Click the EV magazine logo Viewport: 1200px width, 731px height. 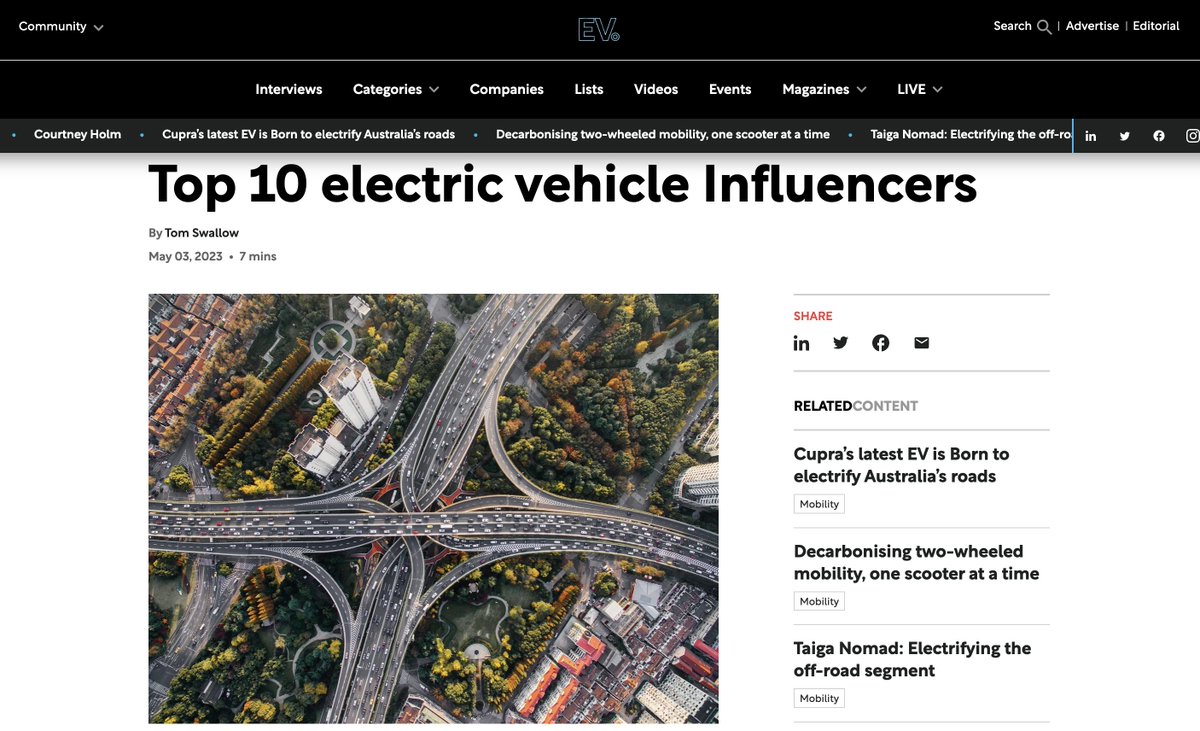pos(599,29)
